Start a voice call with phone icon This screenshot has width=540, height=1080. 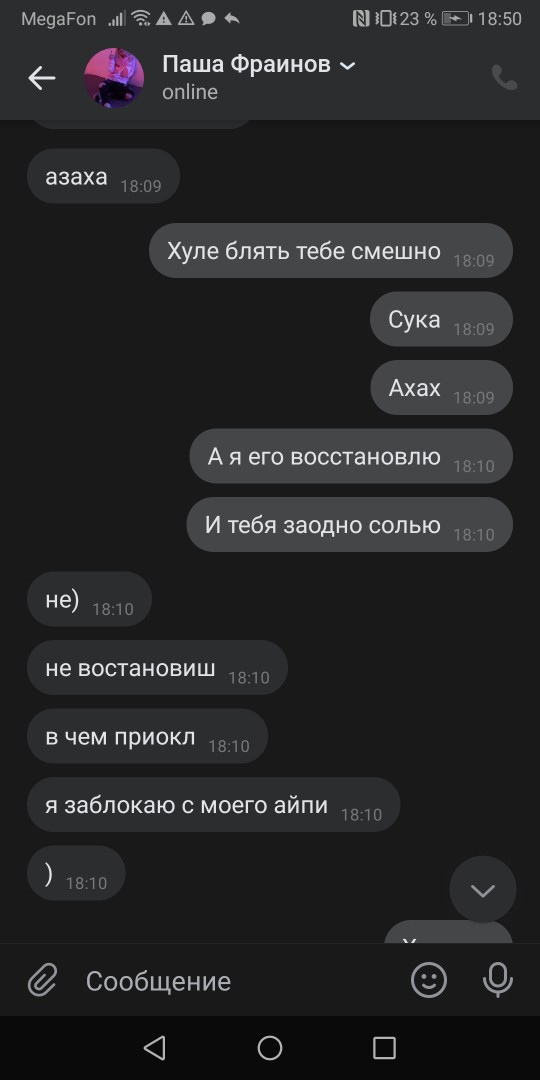pyautogui.click(x=504, y=78)
